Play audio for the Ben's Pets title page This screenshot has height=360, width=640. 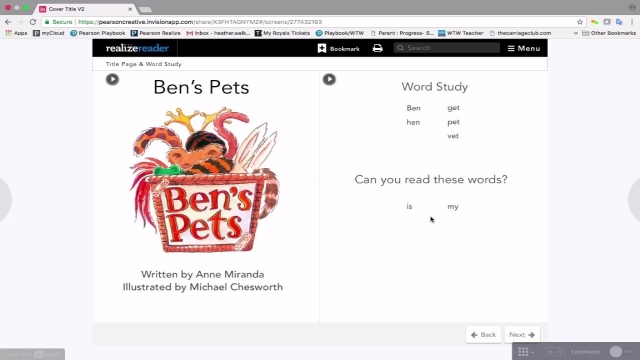112,79
